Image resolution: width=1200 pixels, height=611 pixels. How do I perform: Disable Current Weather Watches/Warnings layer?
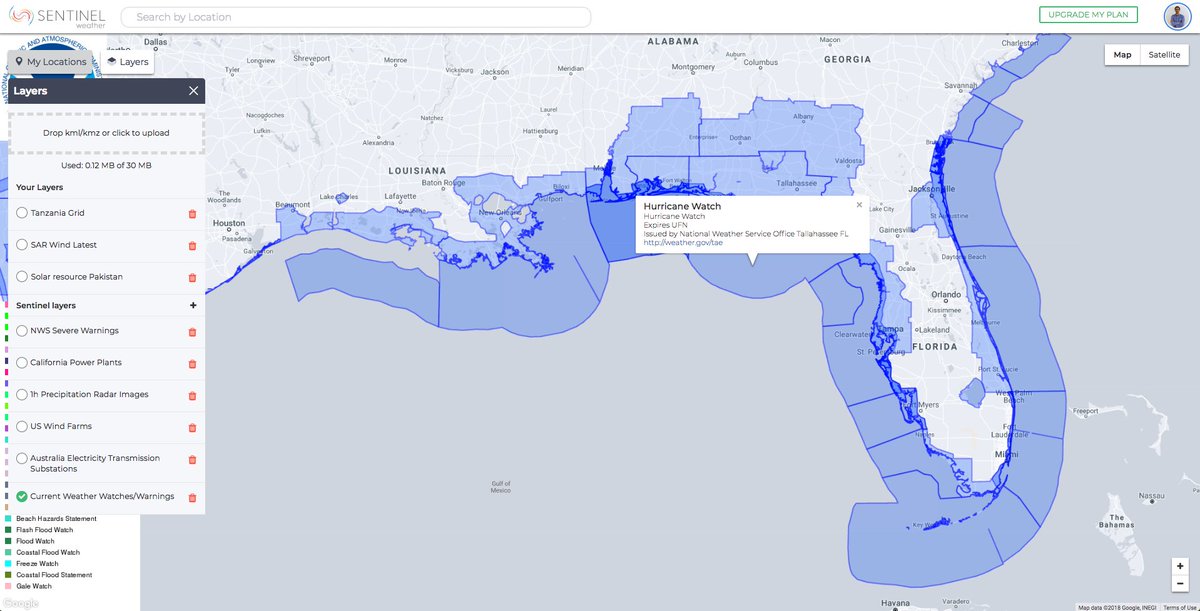(x=21, y=495)
